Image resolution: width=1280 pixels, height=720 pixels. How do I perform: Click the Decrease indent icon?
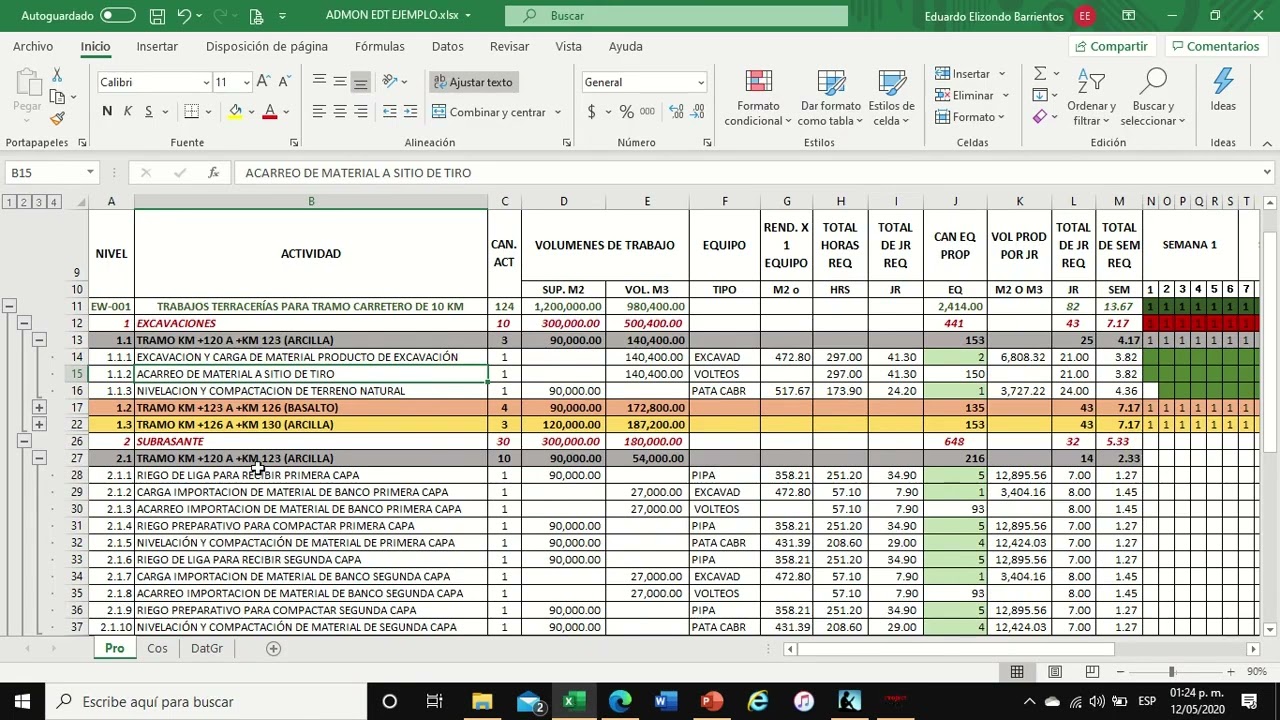pyautogui.click(x=390, y=111)
